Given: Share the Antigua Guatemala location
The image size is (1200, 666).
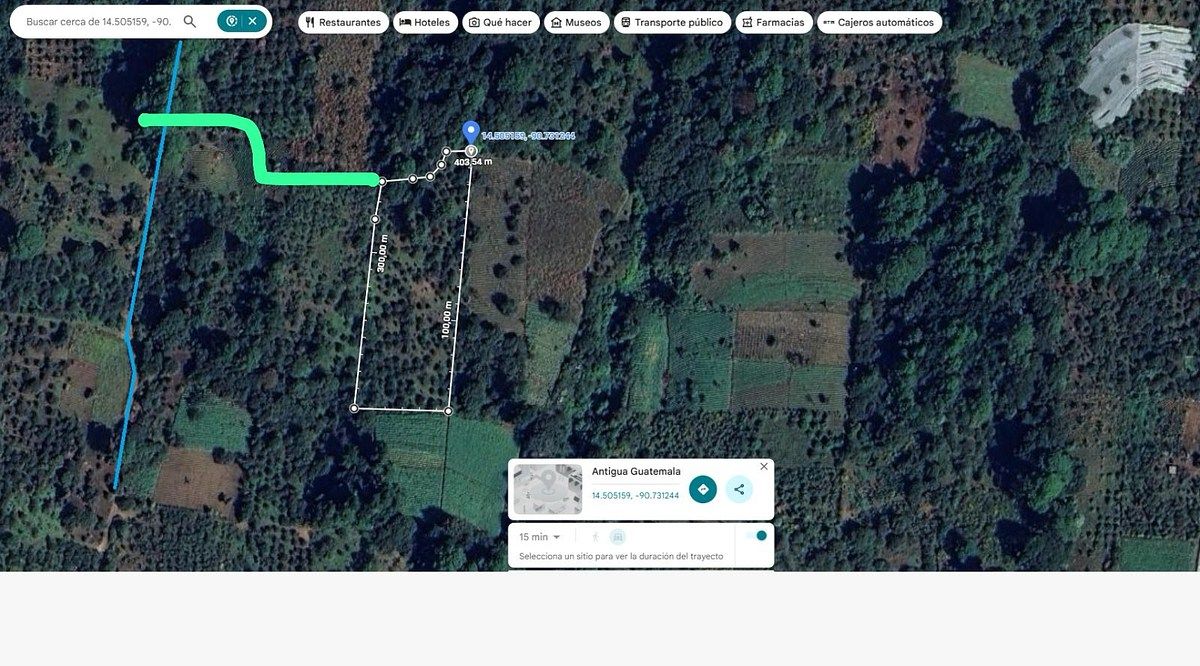Looking at the screenshot, I should click(x=739, y=489).
